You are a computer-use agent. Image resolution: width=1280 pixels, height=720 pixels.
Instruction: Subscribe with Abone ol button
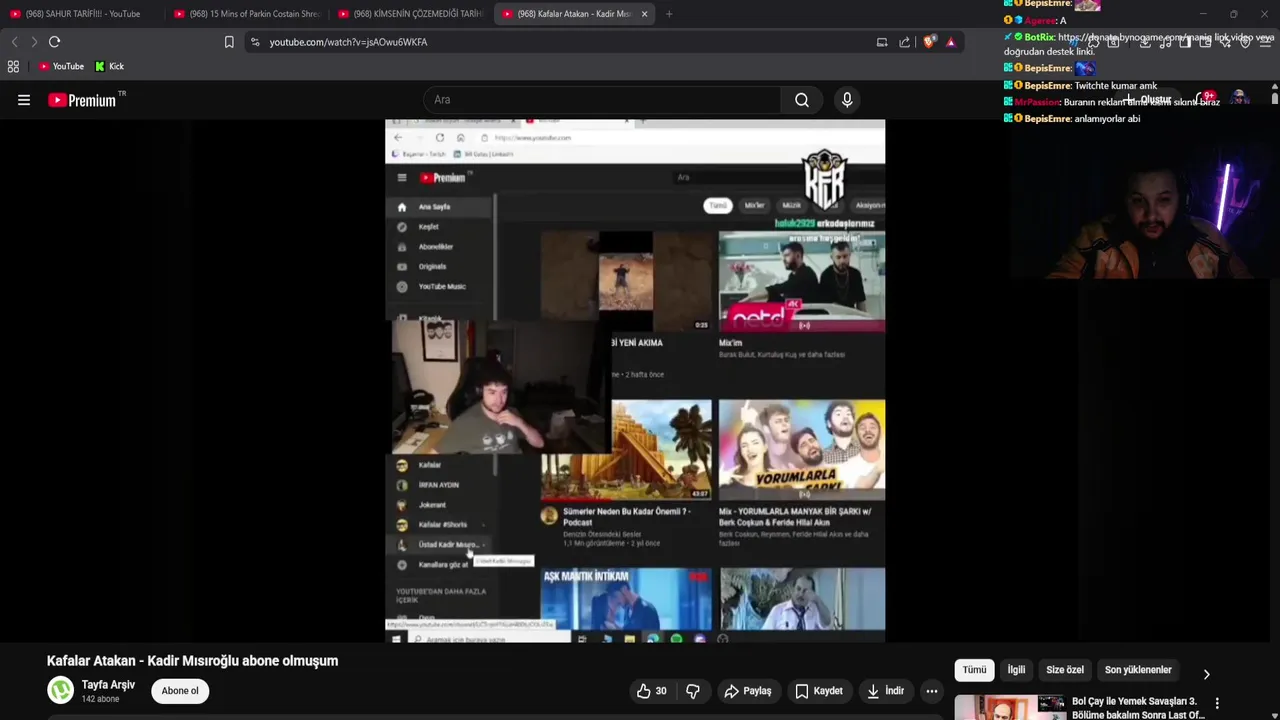coord(180,691)
